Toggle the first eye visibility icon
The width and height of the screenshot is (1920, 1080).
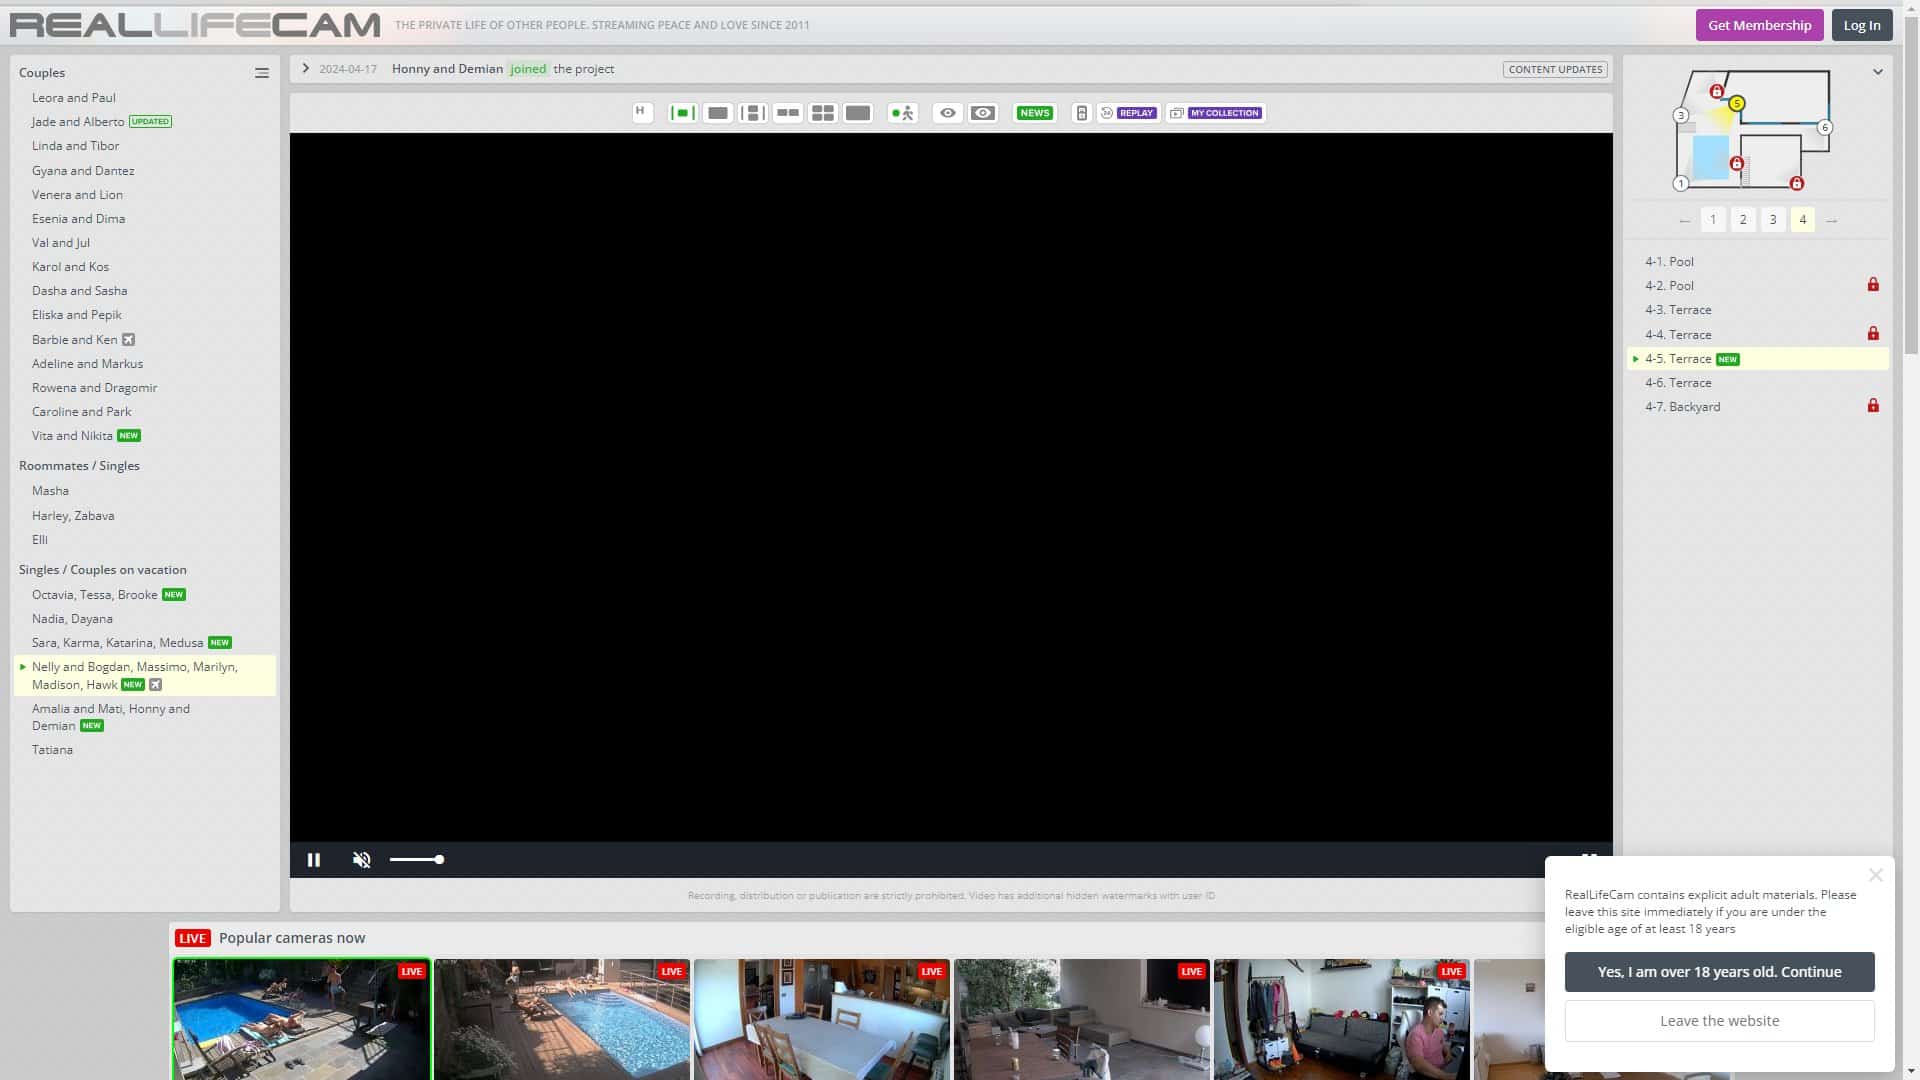pyautogui.click(x=947, y=113)
